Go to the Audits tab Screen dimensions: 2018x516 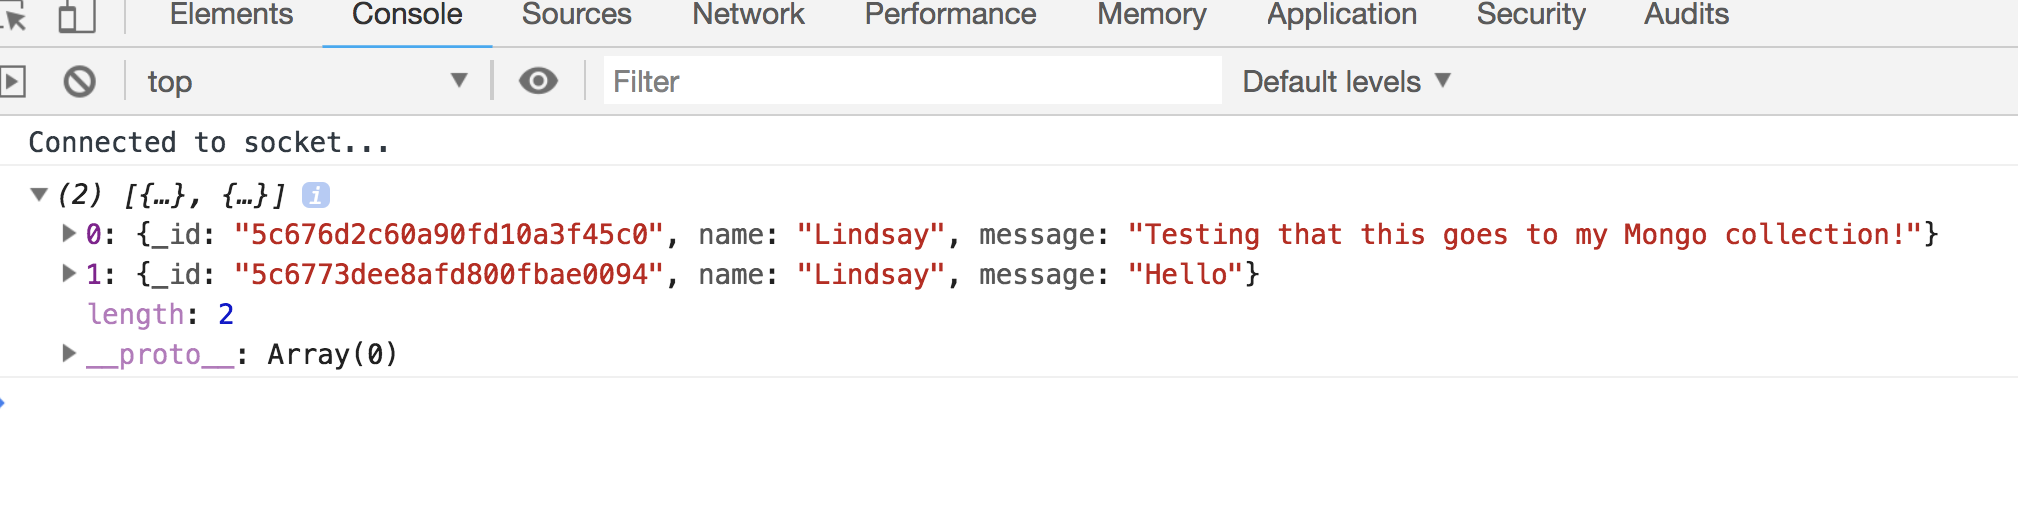tap(1686, 15)
